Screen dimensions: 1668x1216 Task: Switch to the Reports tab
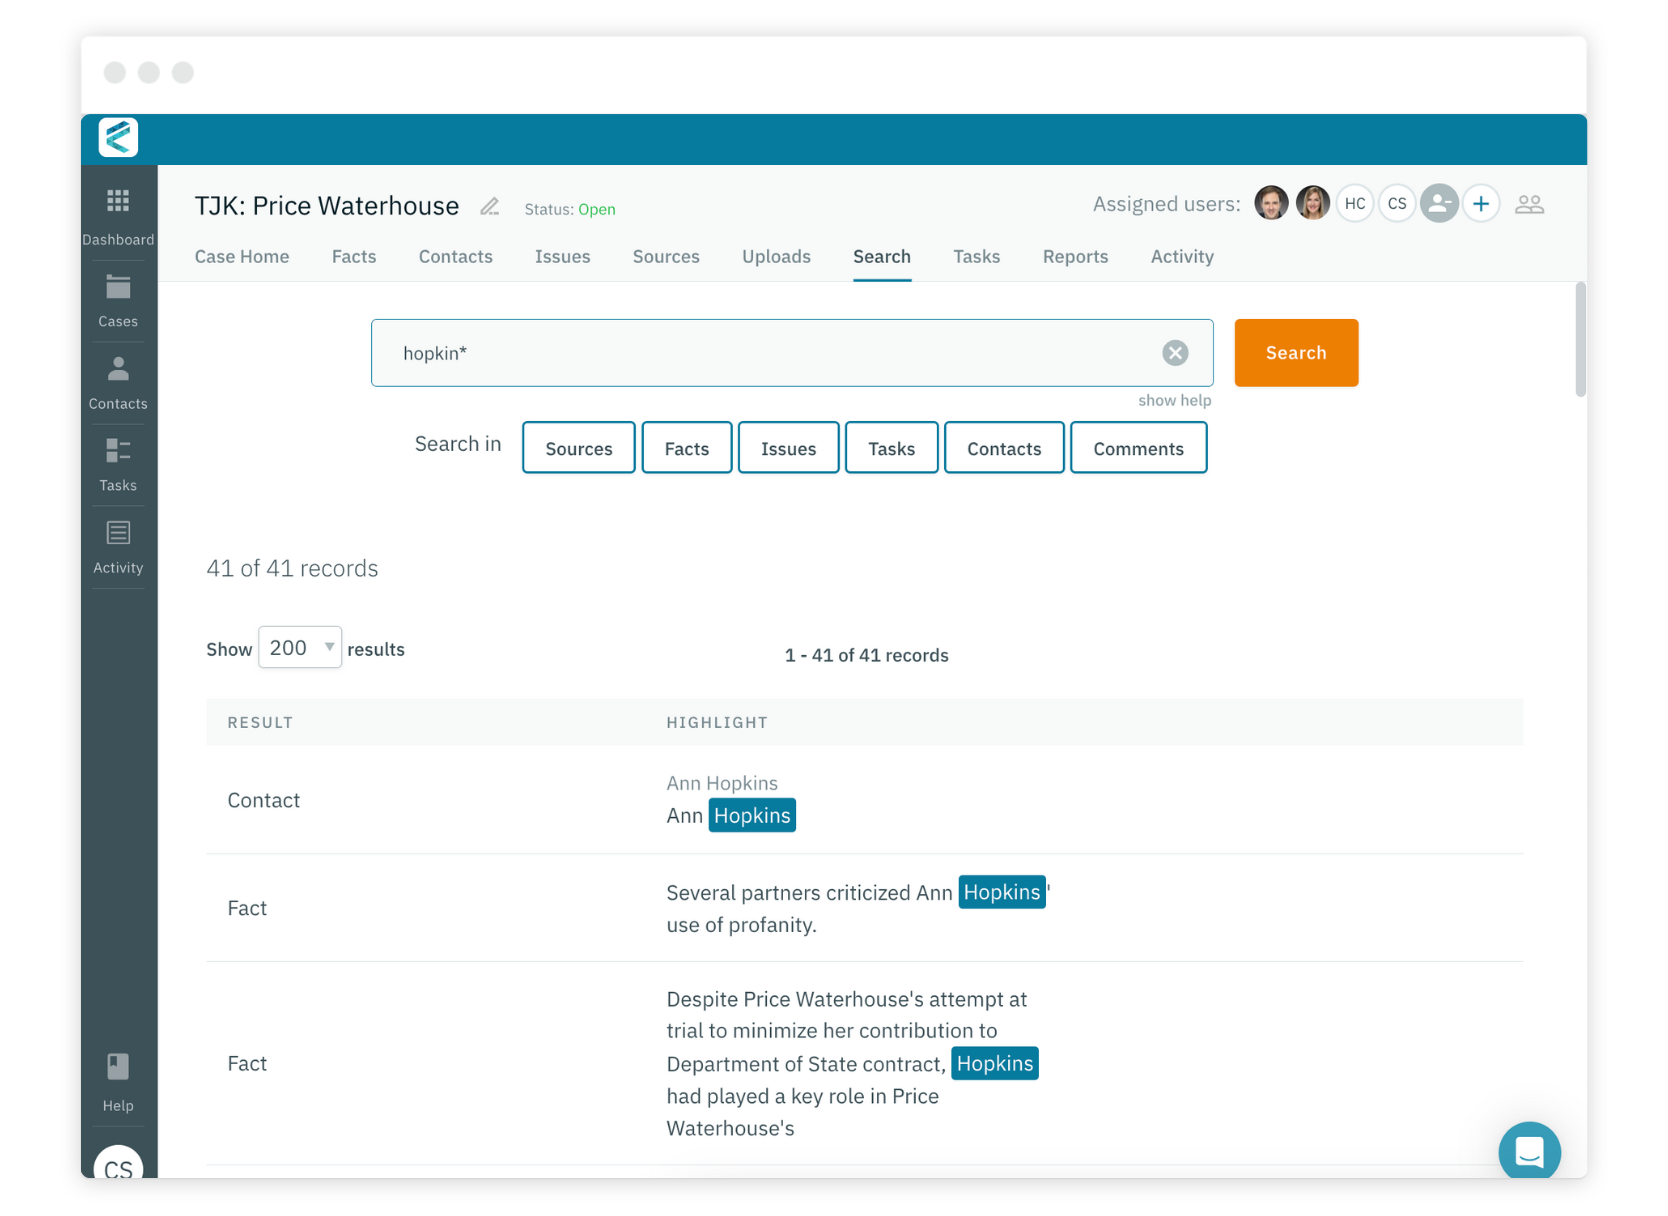pos(1075,257)
